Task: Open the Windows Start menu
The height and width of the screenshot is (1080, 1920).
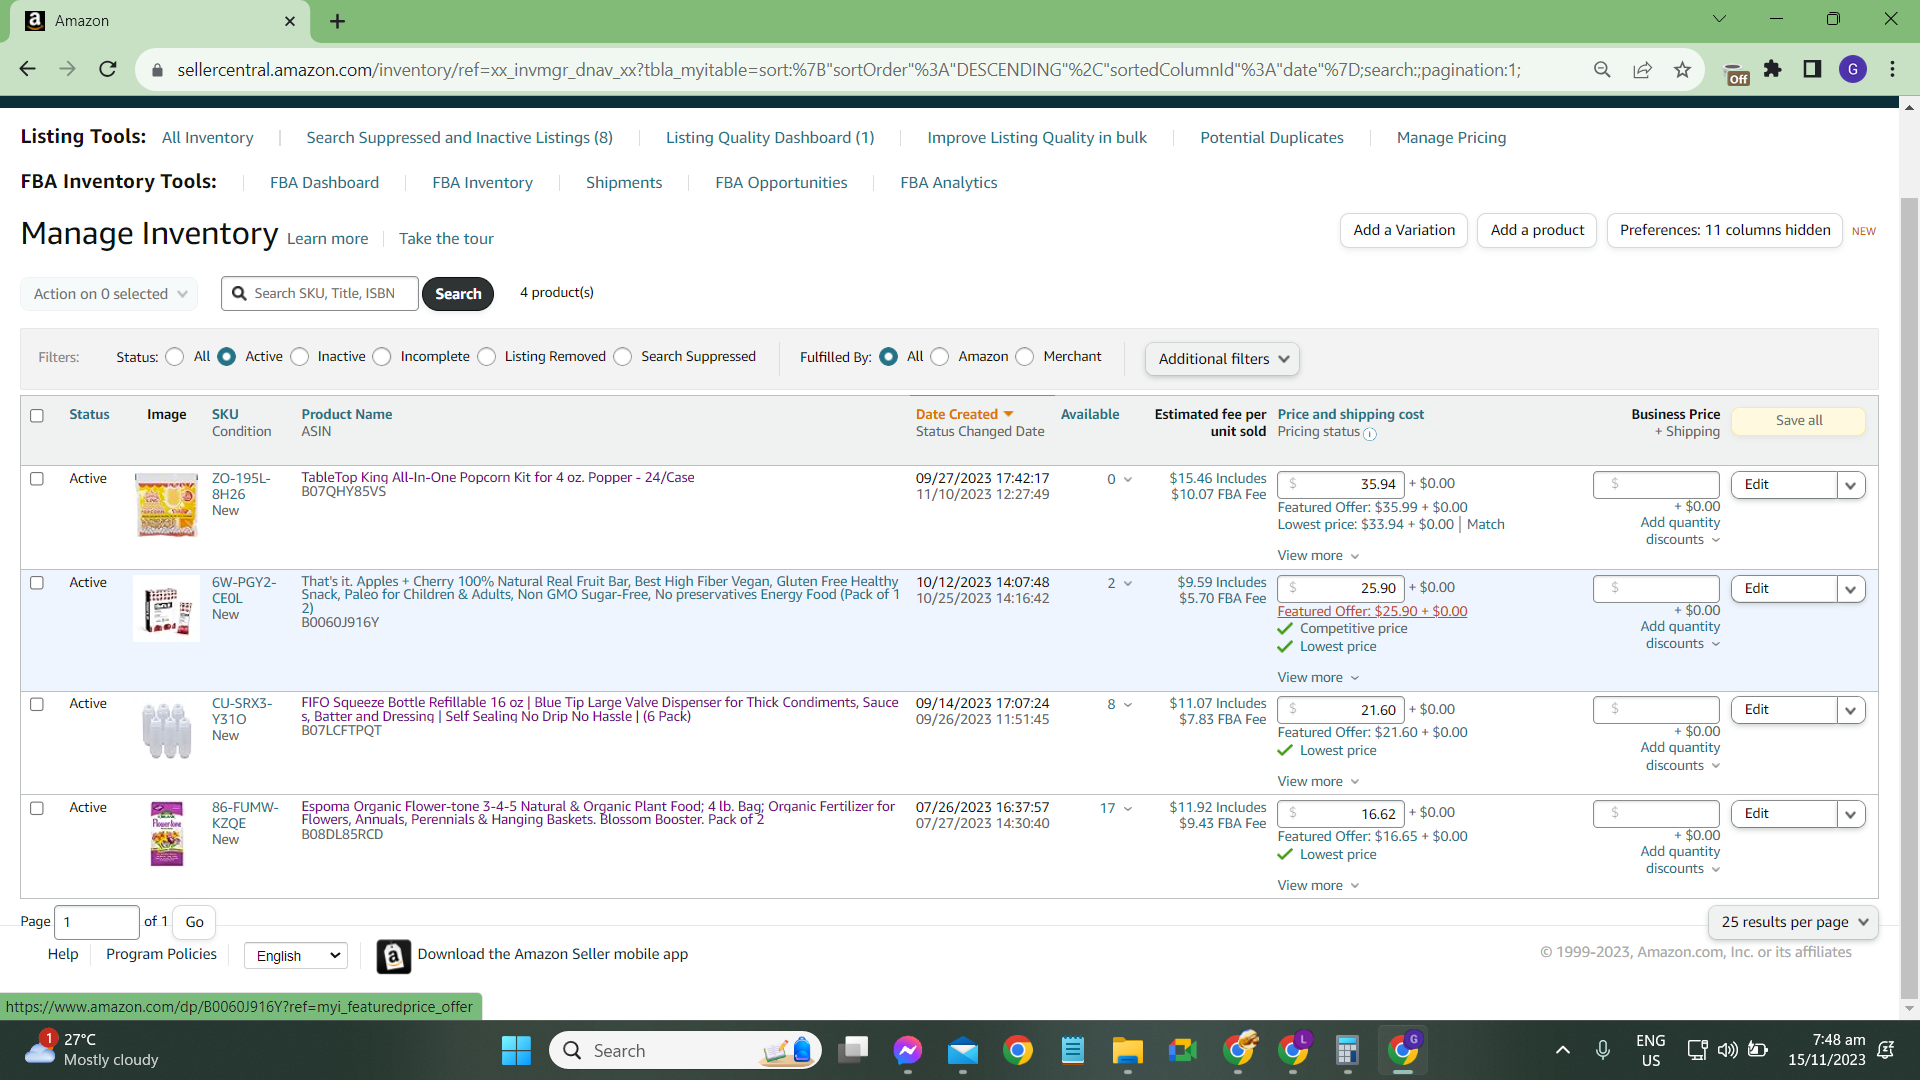Action: click(516, 1050)
